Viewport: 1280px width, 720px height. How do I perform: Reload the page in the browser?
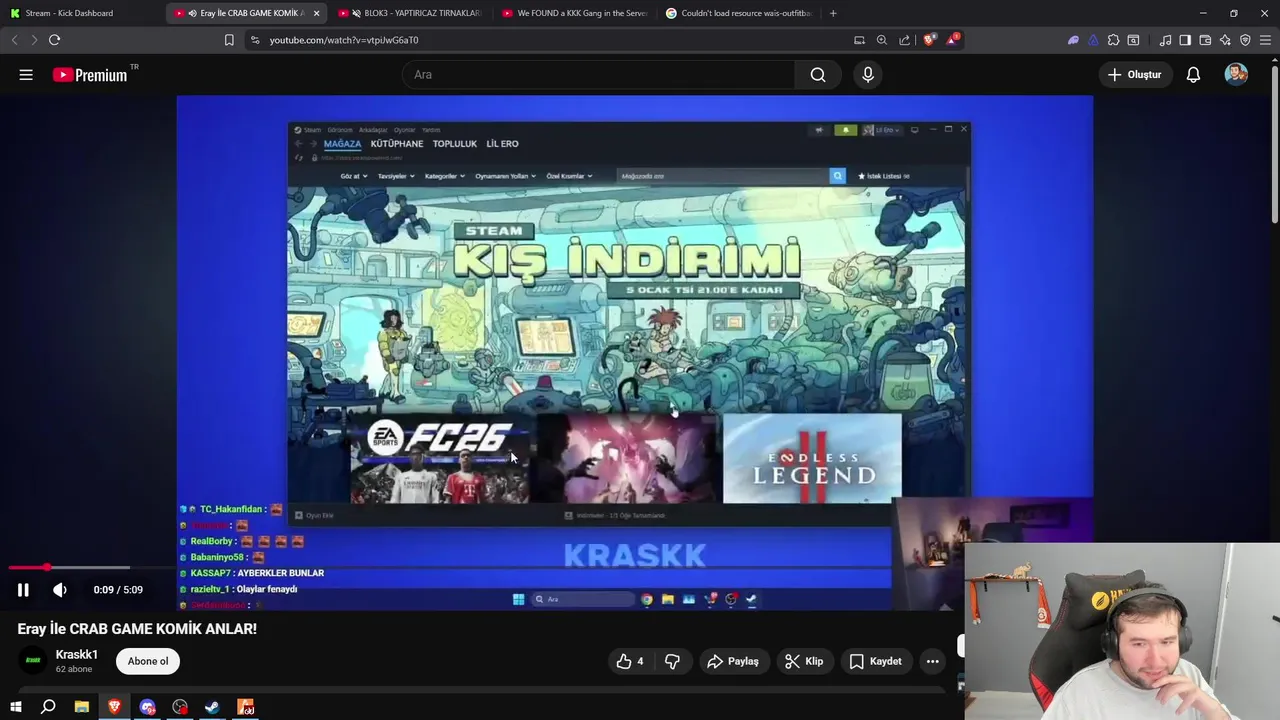(54, 40)
